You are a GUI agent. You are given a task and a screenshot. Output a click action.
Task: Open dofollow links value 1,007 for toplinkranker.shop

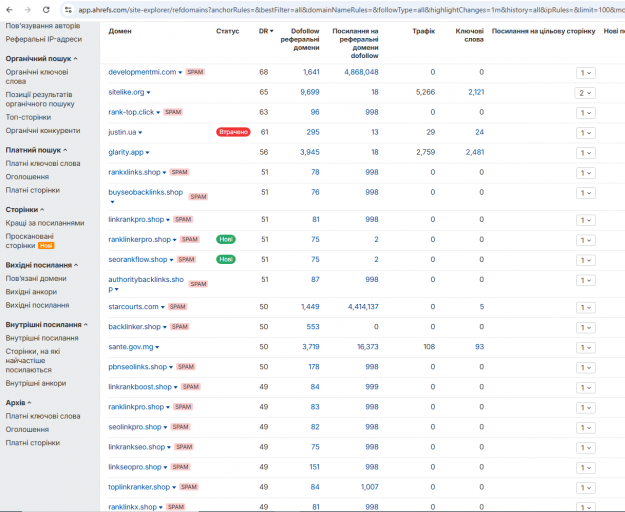(369, 487)
